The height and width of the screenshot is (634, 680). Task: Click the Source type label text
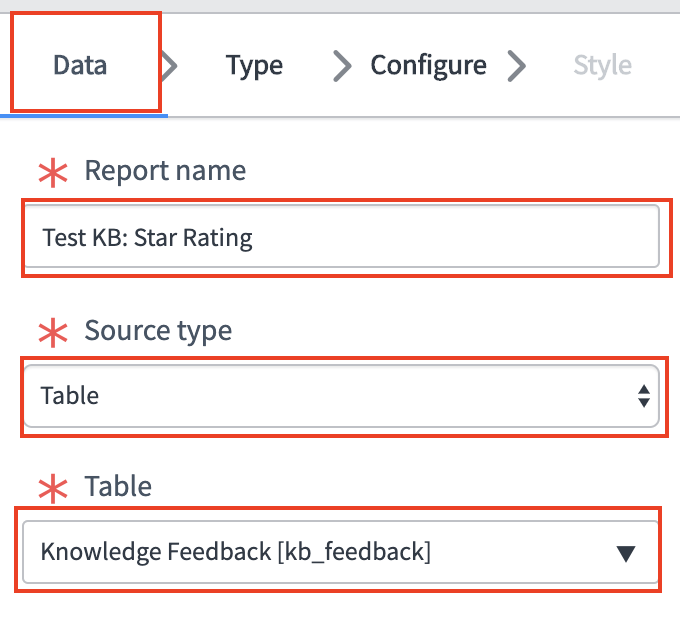click(158, 330)
